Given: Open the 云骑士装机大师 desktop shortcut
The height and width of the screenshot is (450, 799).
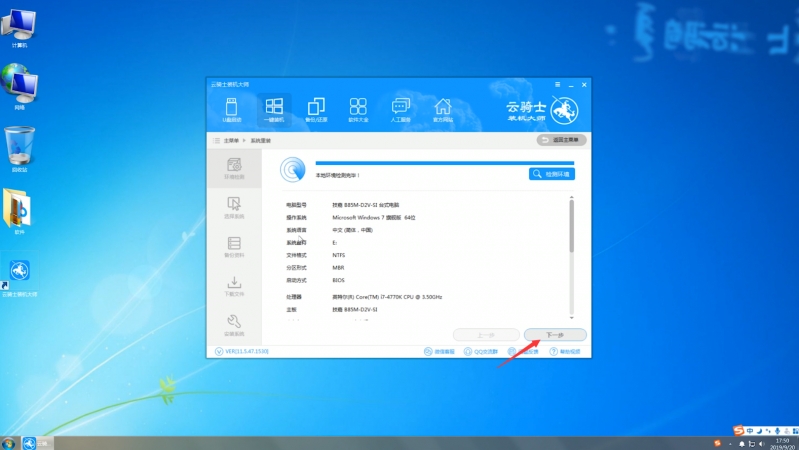Looking at the screenshot, I should [x=19, y=276].
